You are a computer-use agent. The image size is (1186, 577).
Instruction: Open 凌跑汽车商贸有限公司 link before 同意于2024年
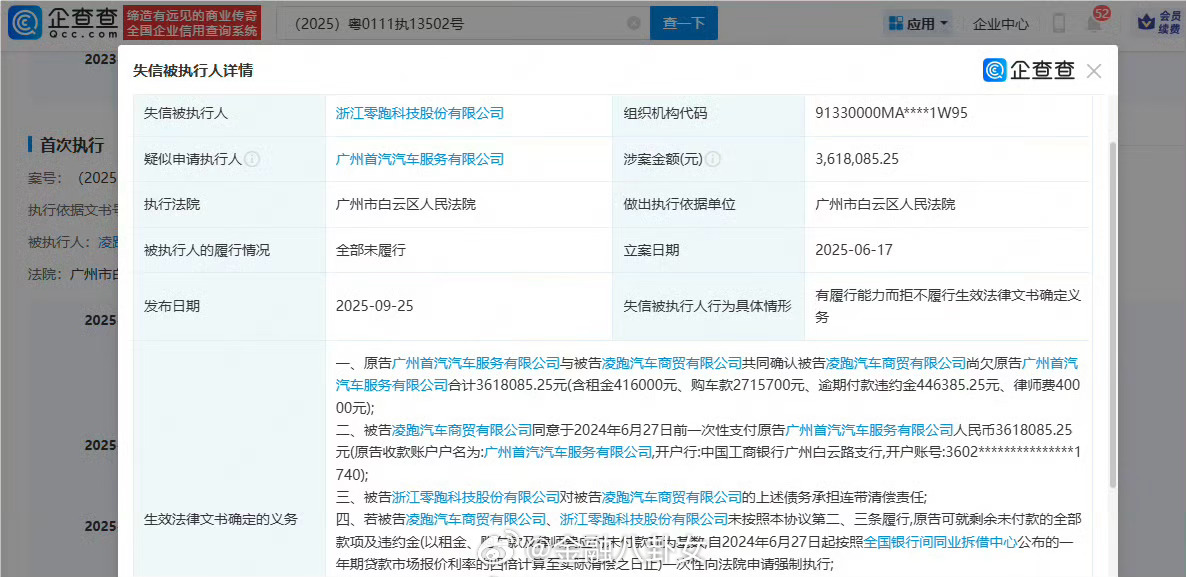coord(462,430)
